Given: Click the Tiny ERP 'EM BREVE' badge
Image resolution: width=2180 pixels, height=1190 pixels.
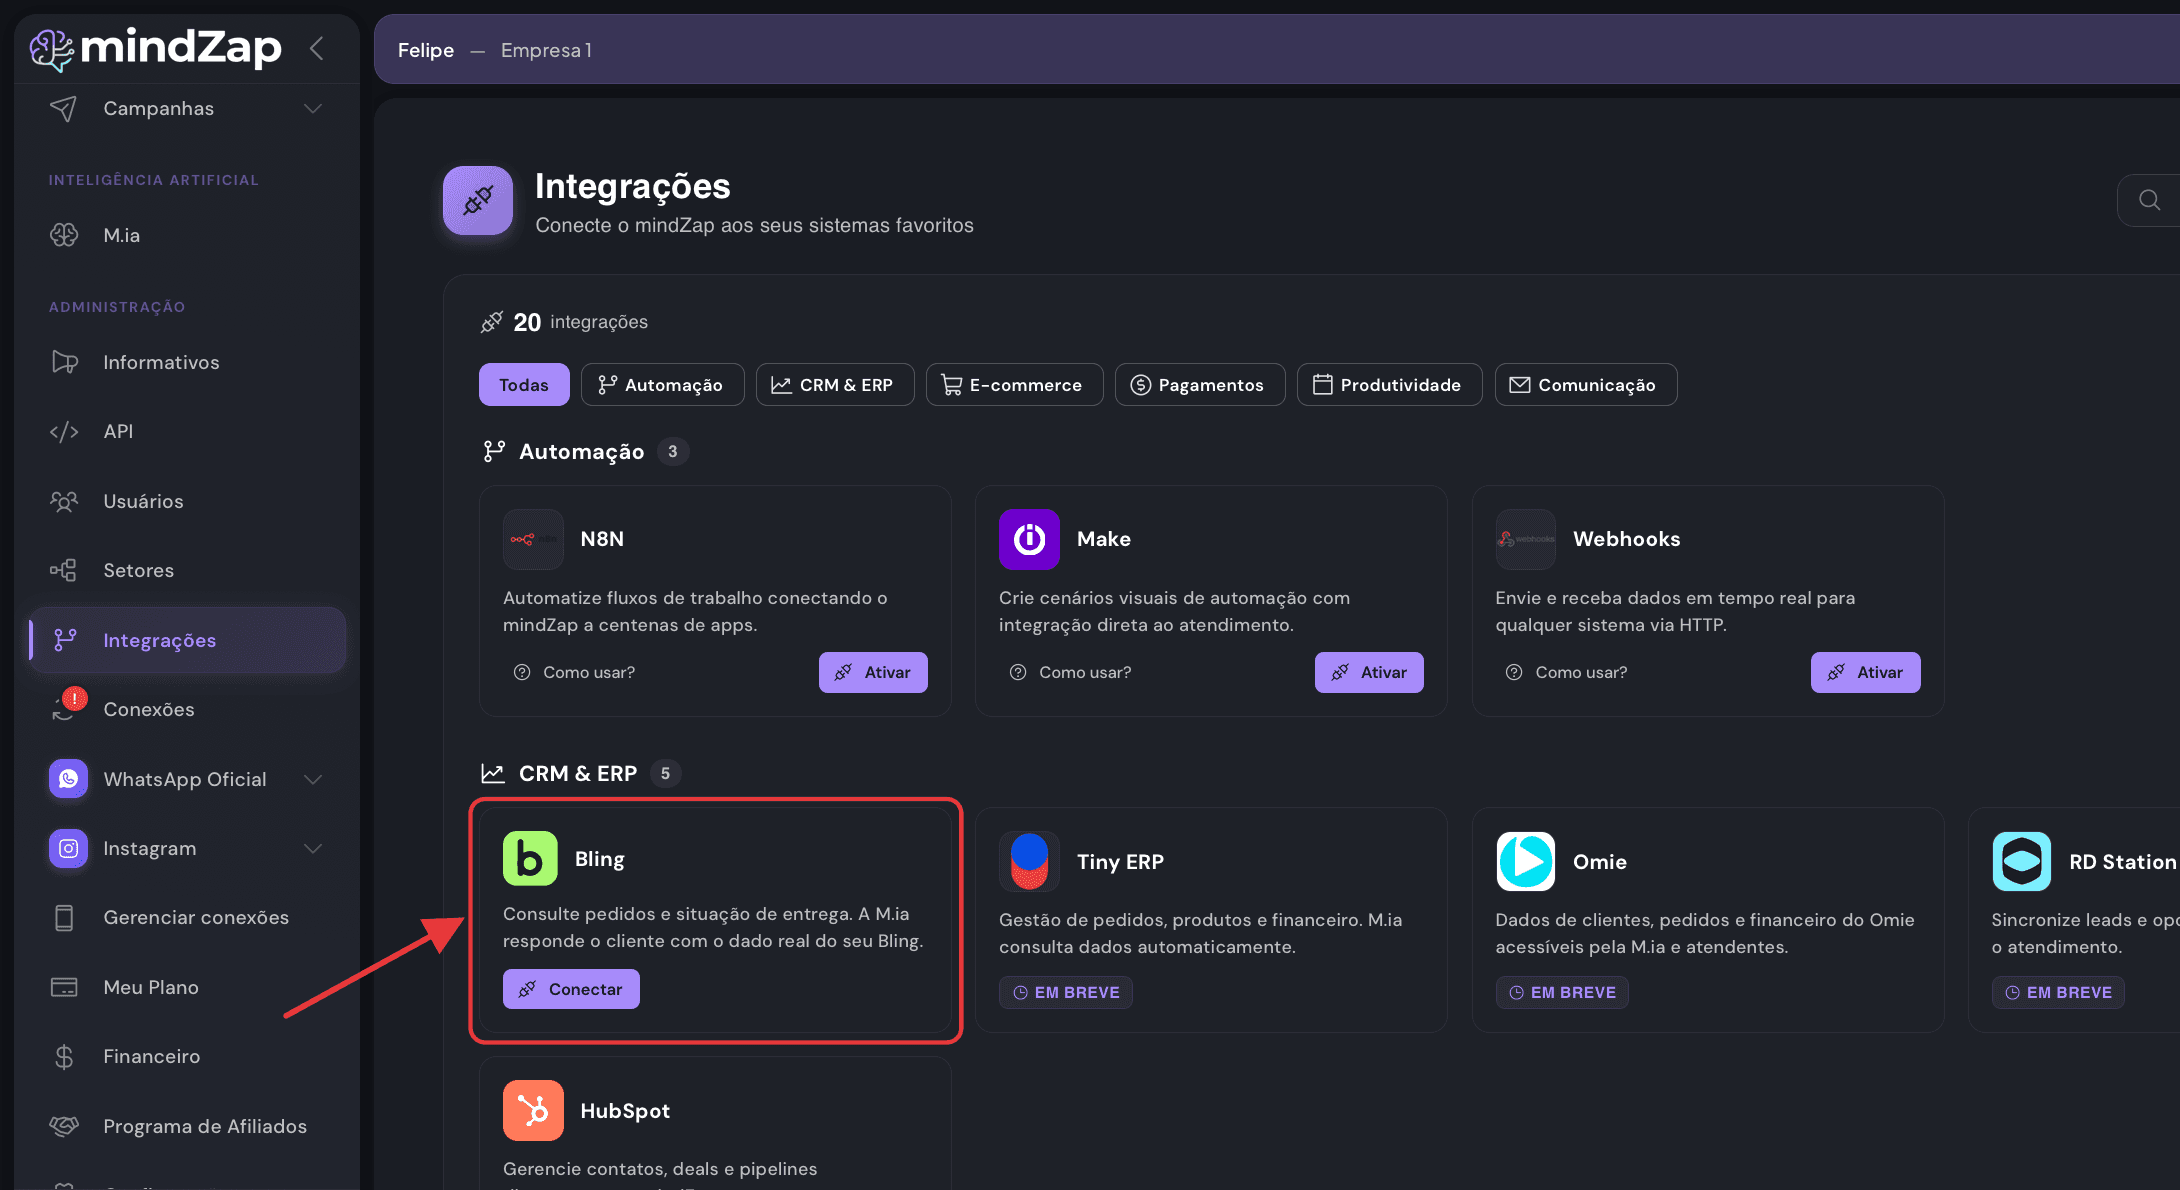Looking at the screenshot, I should pos(1065,992).
